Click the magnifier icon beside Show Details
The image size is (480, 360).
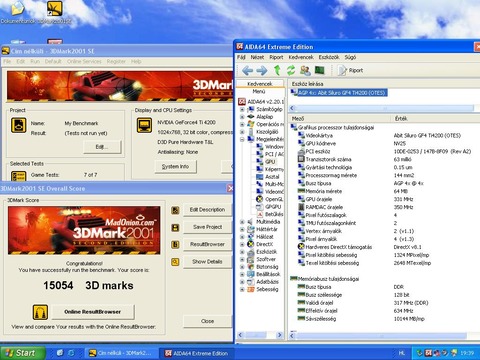click(x=175, y=262)
